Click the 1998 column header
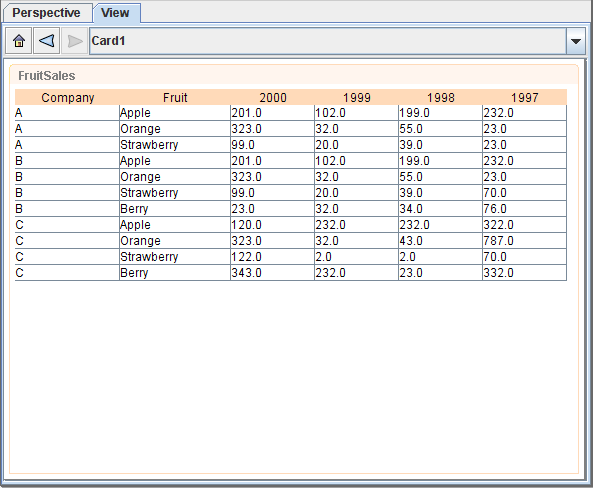Image resolution: width=593 pixels, height=488 pixels. tap(440, 97)
